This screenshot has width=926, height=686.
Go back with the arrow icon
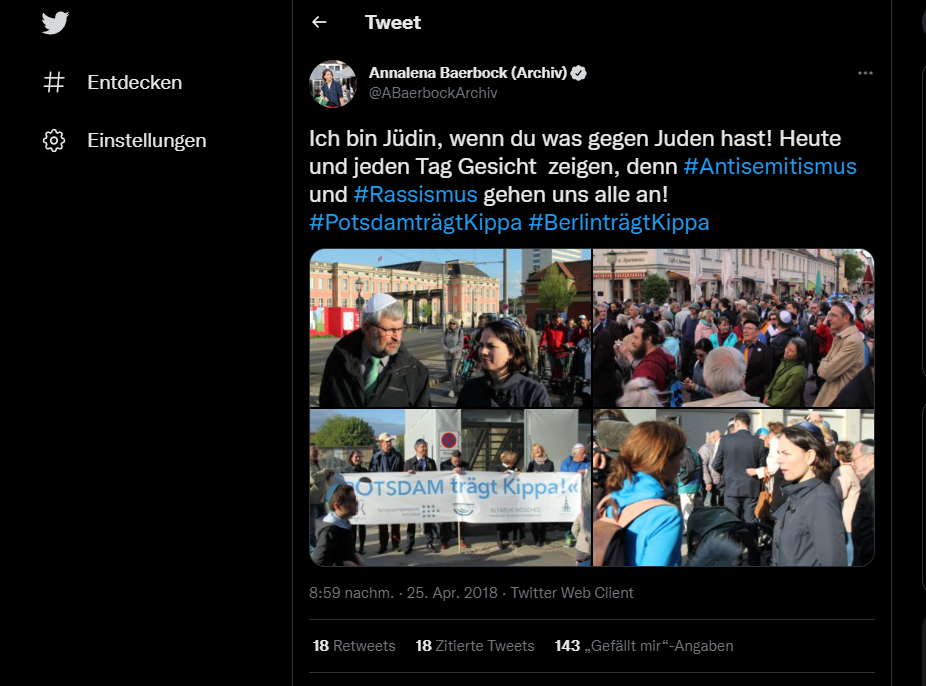(319, 22)
